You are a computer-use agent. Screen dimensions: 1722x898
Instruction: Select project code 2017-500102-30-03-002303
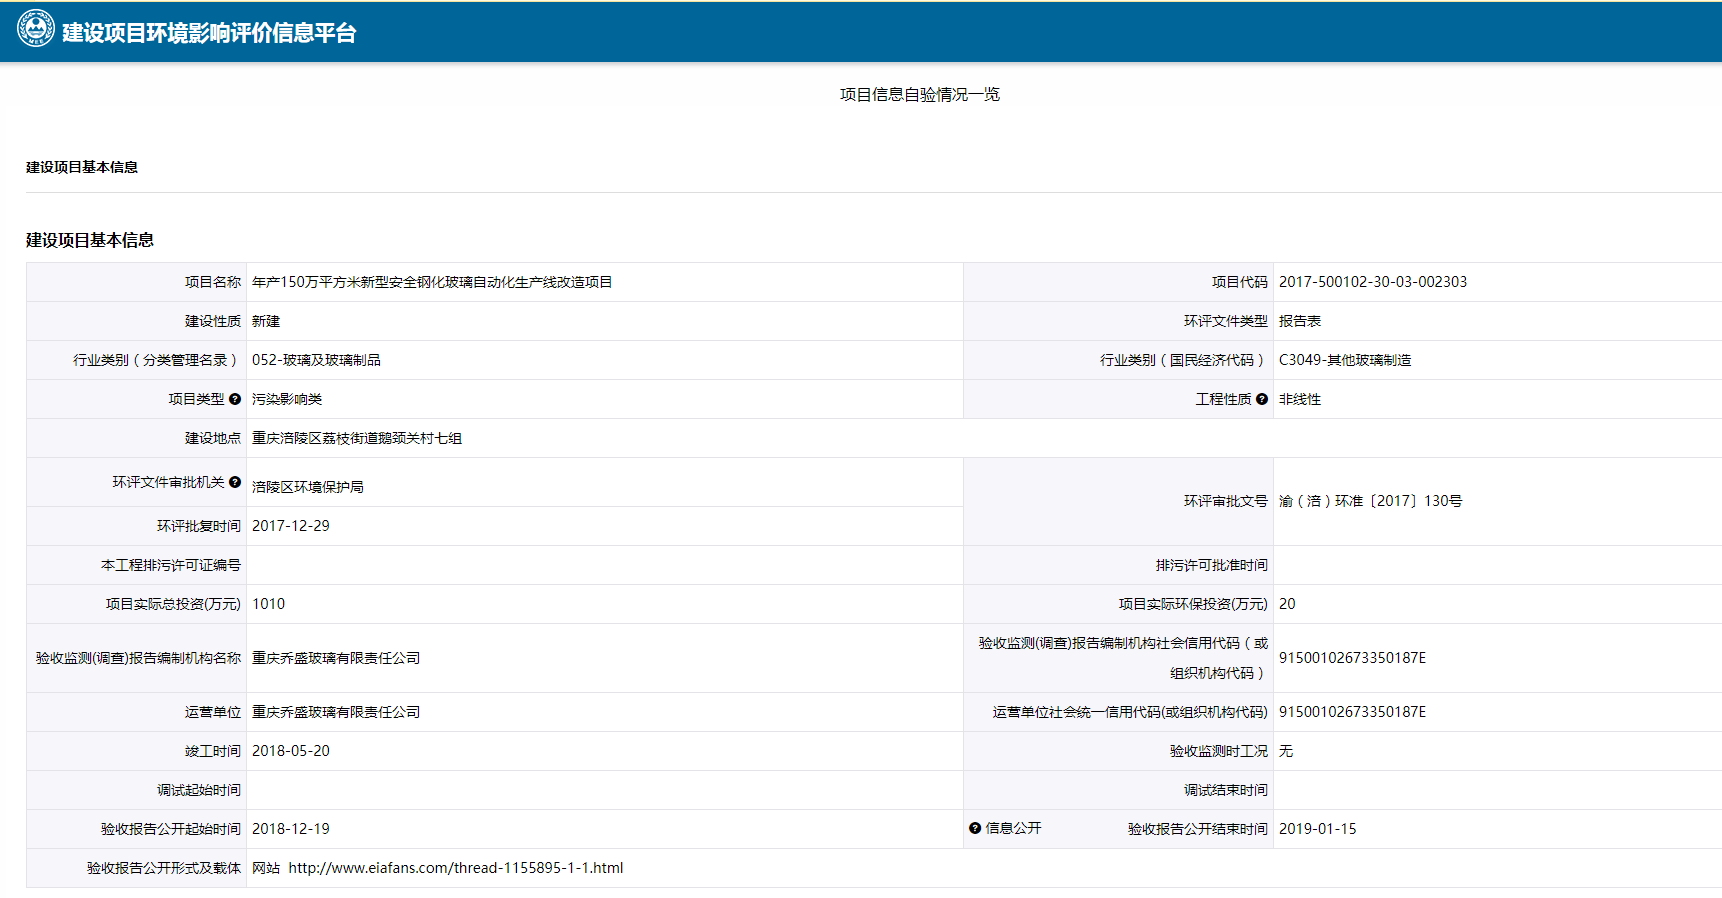coord(1373,282)
